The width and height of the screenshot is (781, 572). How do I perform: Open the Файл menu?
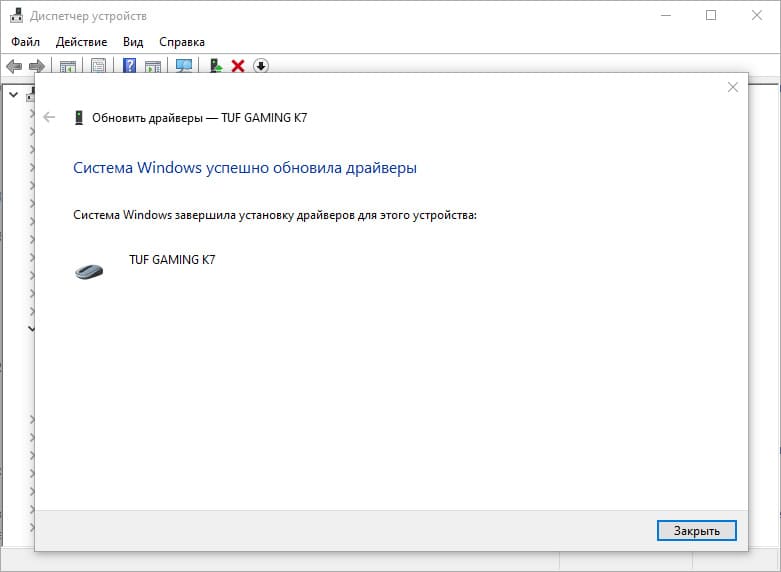pos(25,42)
